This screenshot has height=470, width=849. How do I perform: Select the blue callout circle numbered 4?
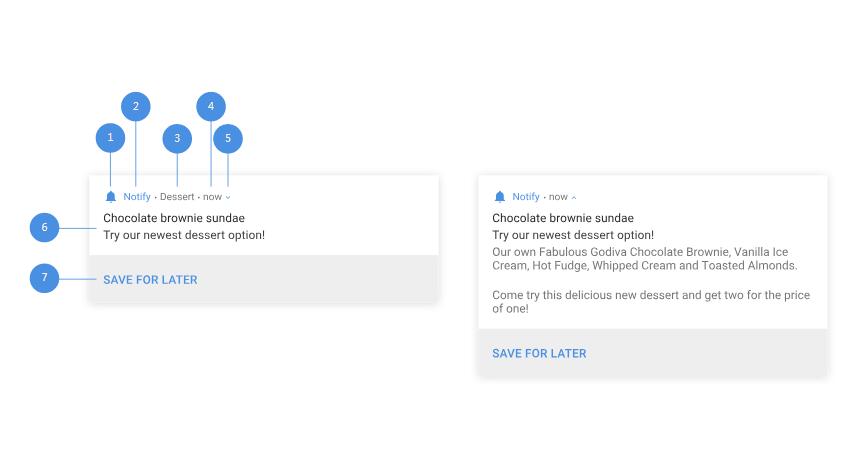pyautogui.click(x=211, y=107)
